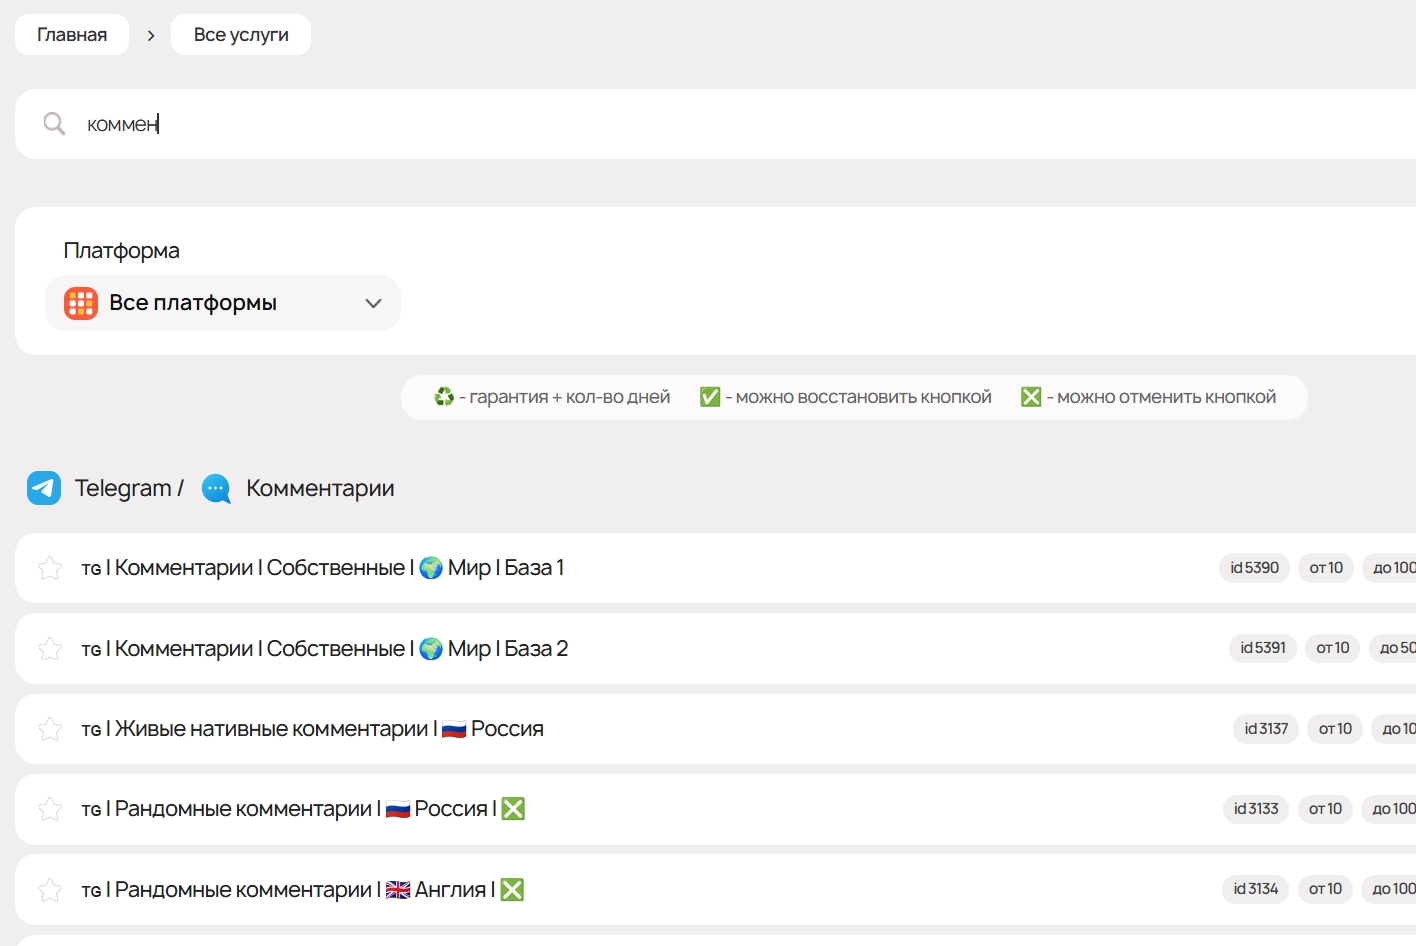Viewport: 1416px width, 946px height.
Task: Favorite the Мир База 2 service
Action: [x=50, y=649]
